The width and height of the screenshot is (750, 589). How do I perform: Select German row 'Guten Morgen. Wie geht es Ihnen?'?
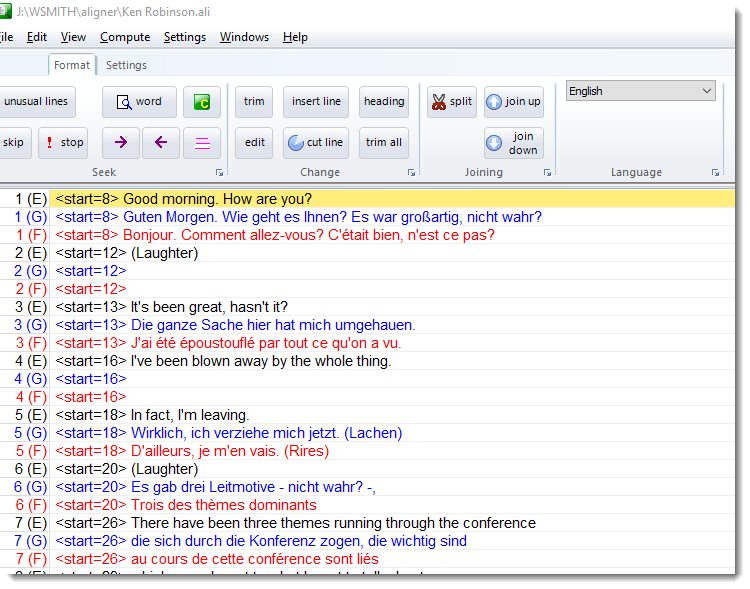tap(367, 217)
